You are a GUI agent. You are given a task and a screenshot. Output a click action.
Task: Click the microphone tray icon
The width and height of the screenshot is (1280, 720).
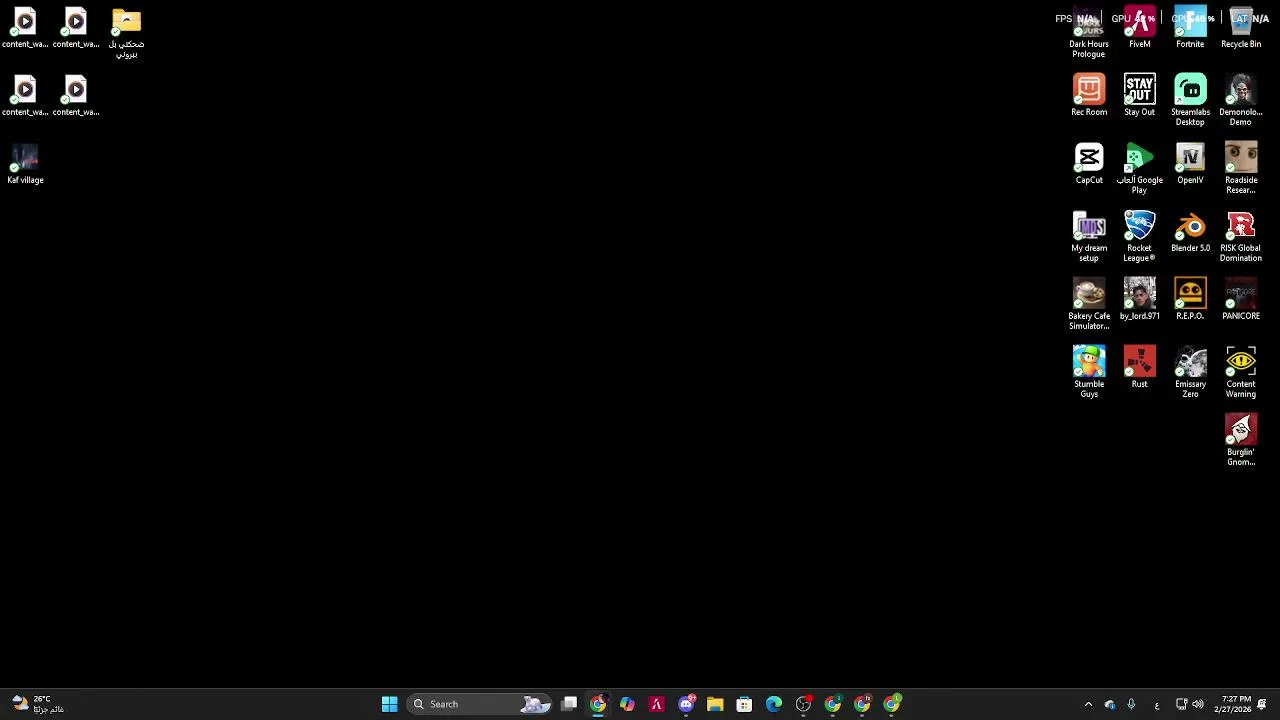point(1131,704)
